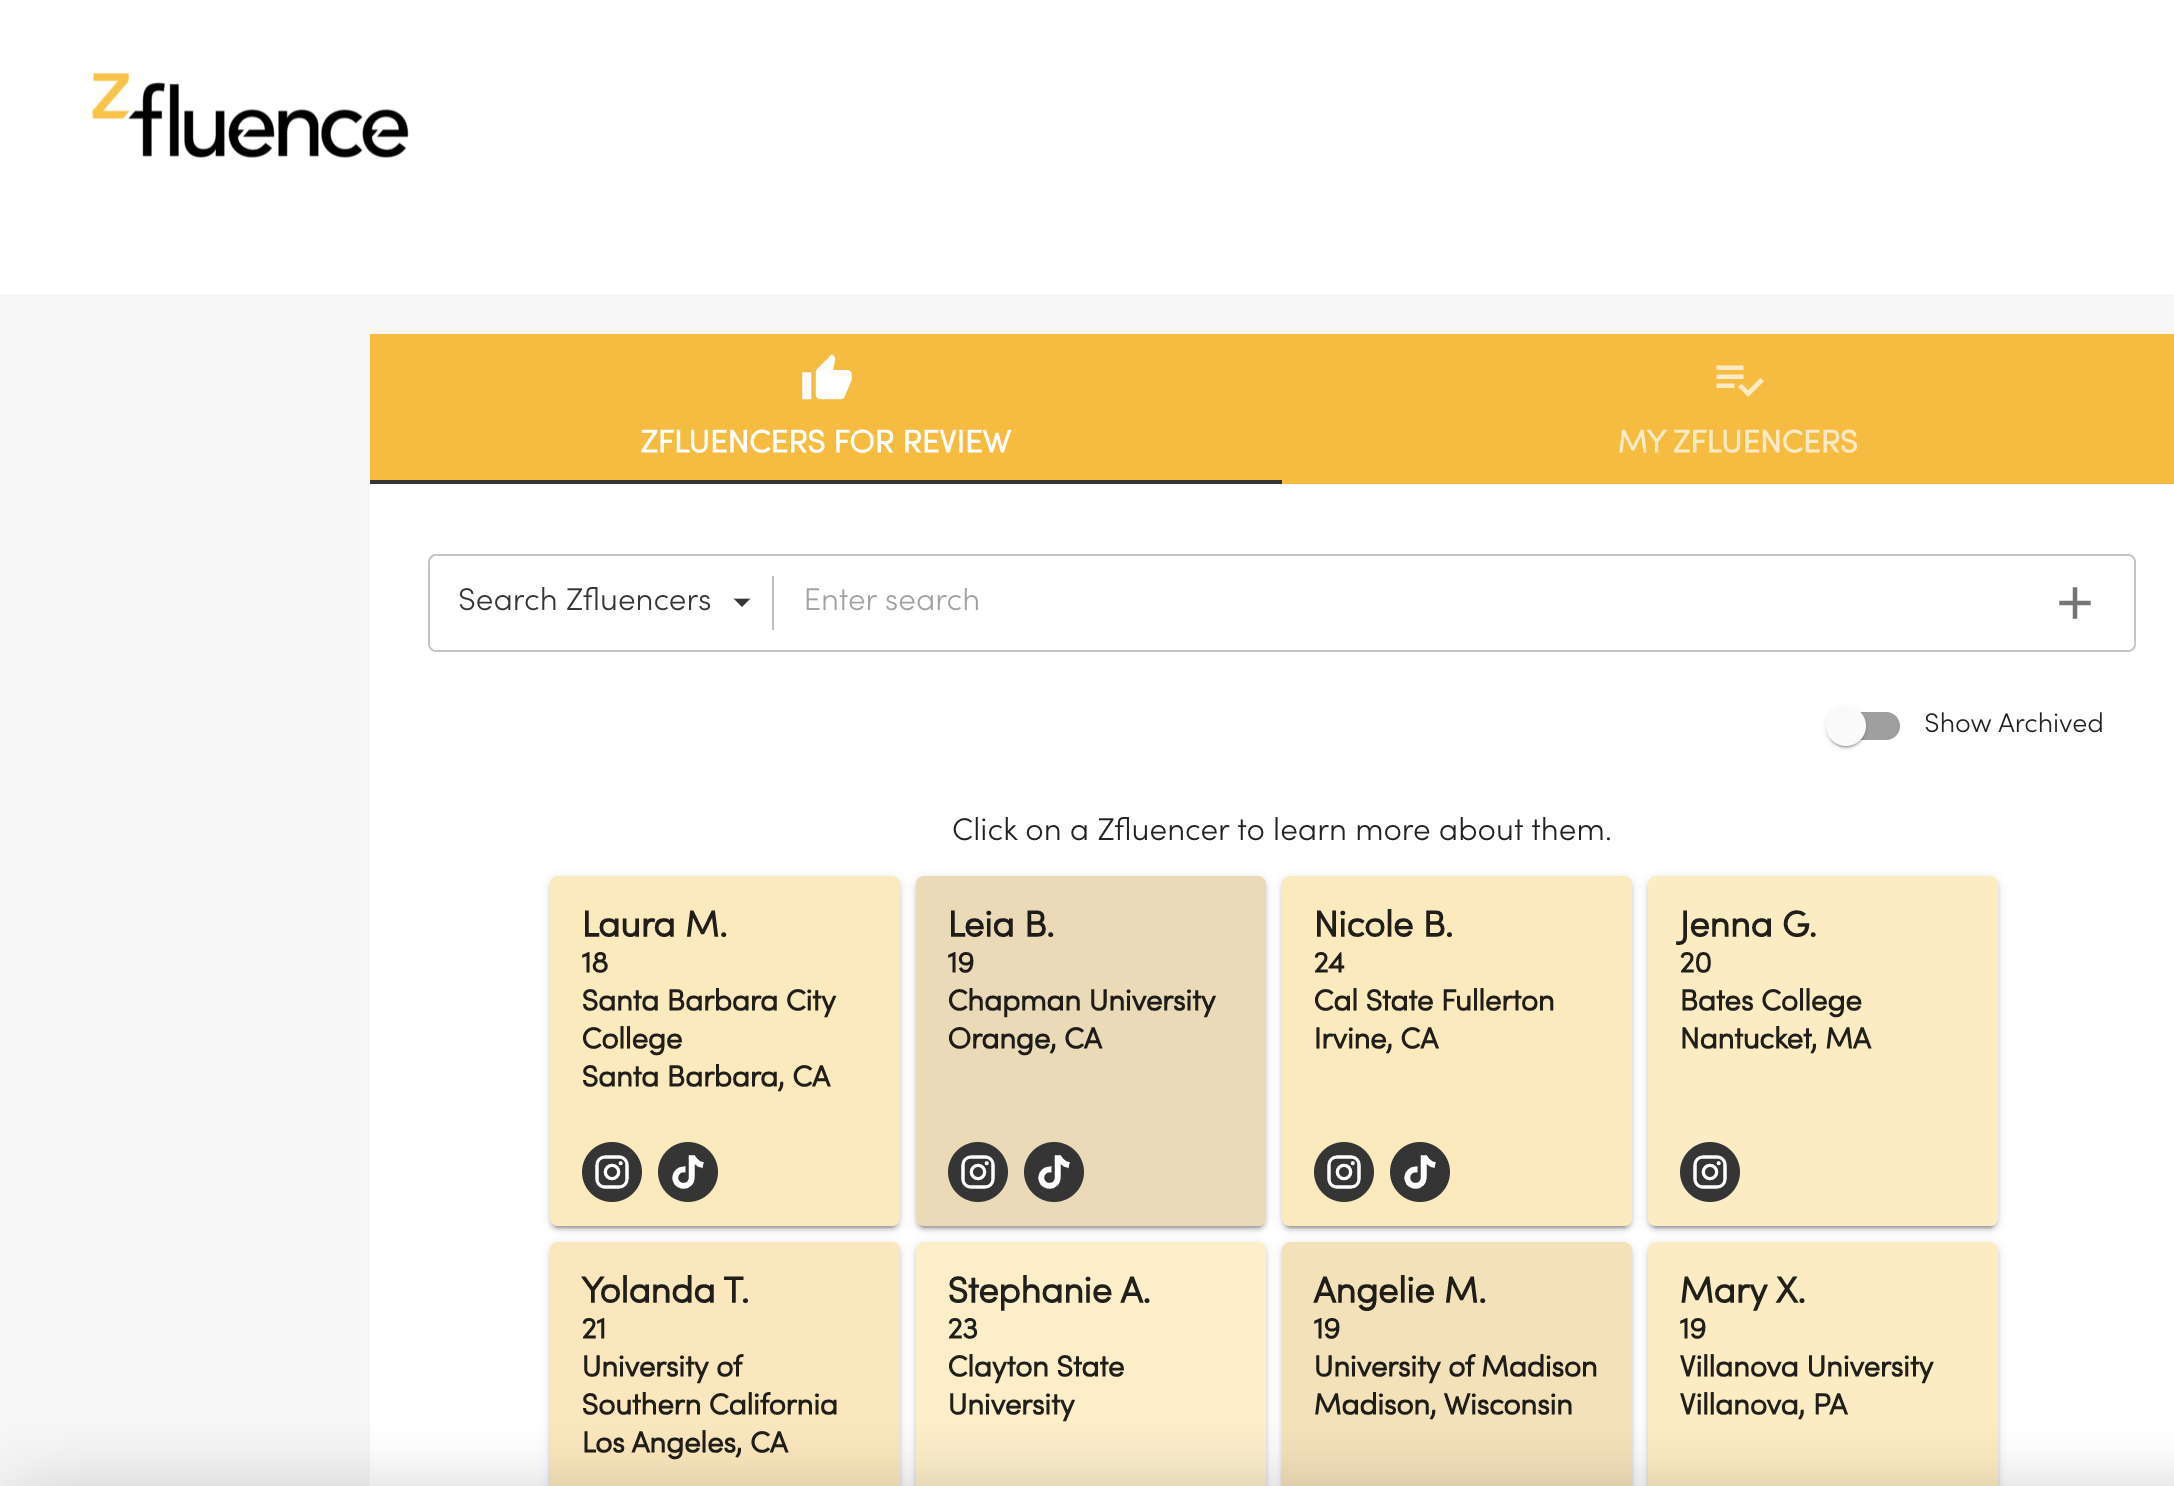This screenshot has height=1486, width=2174.
Task: Open Leia B.'s Instagram icon
Action: 978,1171
